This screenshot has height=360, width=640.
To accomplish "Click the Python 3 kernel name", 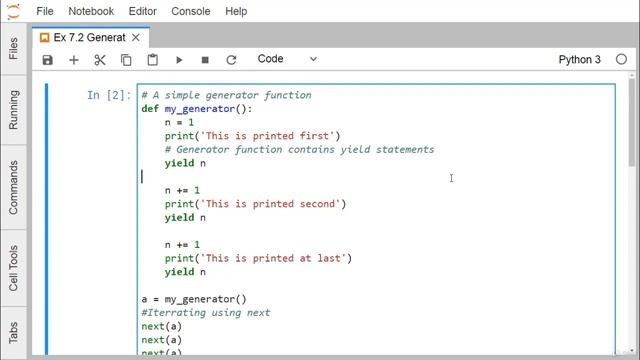I will coord(580,60).
